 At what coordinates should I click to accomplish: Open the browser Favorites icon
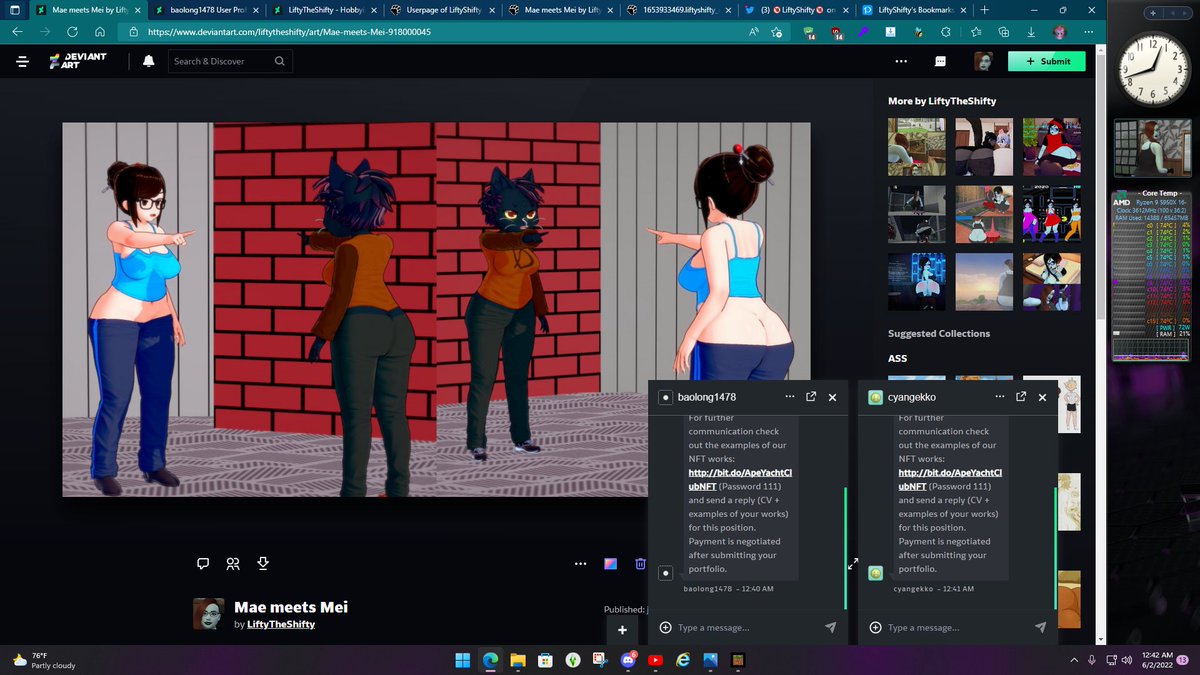coord(975,31)
